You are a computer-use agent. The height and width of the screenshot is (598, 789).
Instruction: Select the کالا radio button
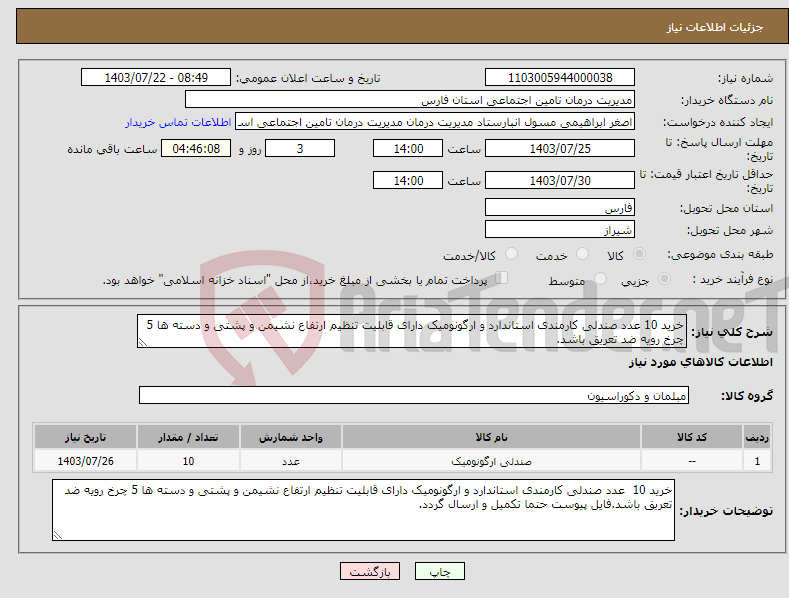coord(639,254)
